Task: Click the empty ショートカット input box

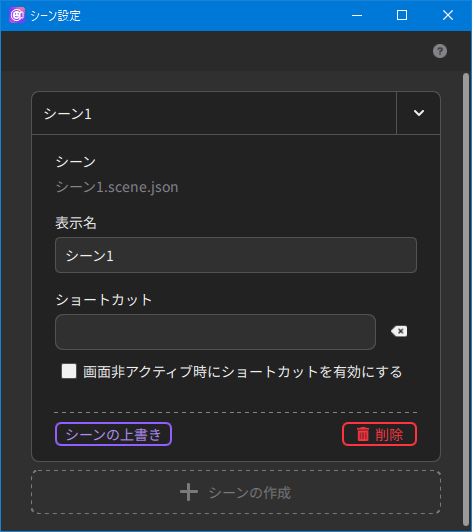Action: point(215,332)
